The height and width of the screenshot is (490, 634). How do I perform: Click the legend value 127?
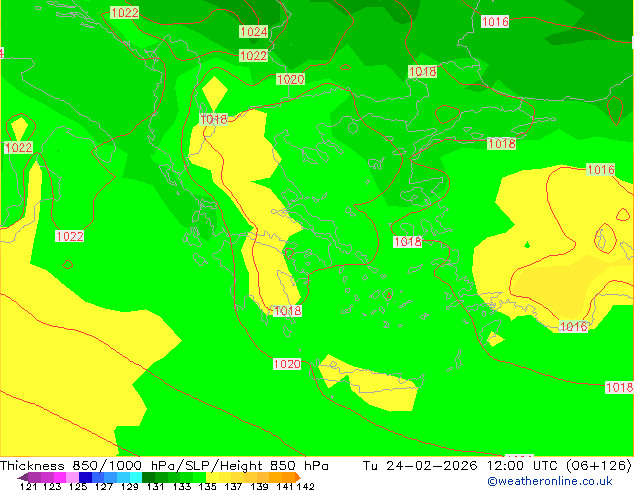(x=104, y=486)
